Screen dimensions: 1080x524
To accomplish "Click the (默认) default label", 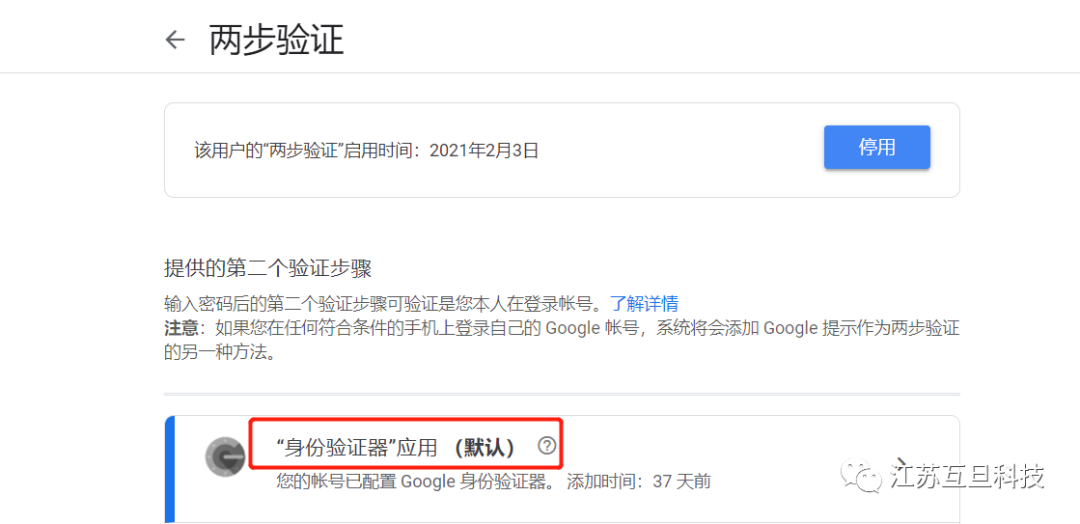I will coord(485,448).
